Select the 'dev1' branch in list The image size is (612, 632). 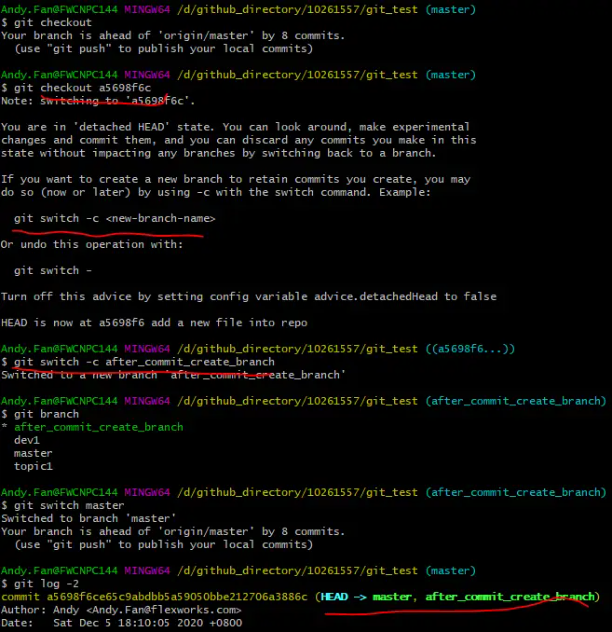27,441
